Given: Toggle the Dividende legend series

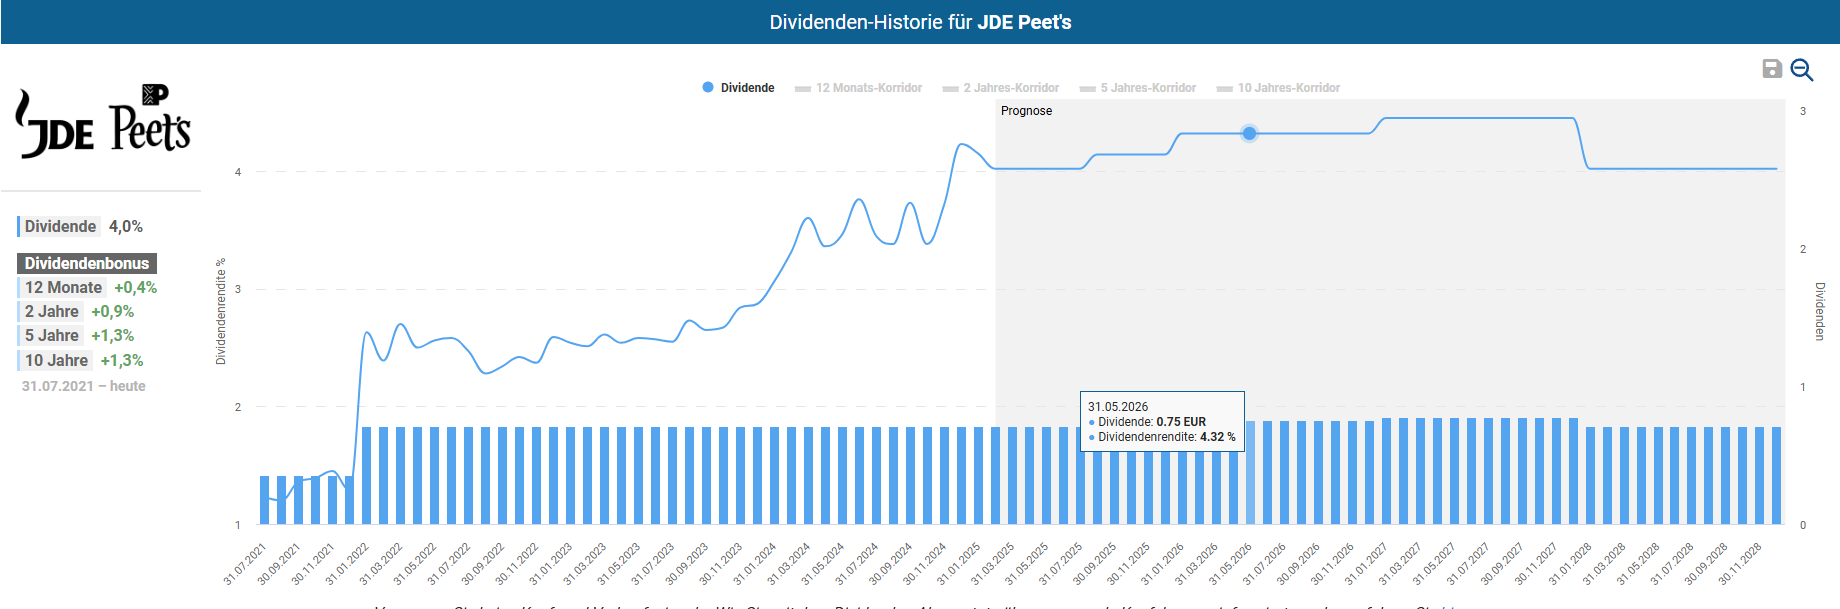Looking at the screenshot, I should tap(738, 88).
